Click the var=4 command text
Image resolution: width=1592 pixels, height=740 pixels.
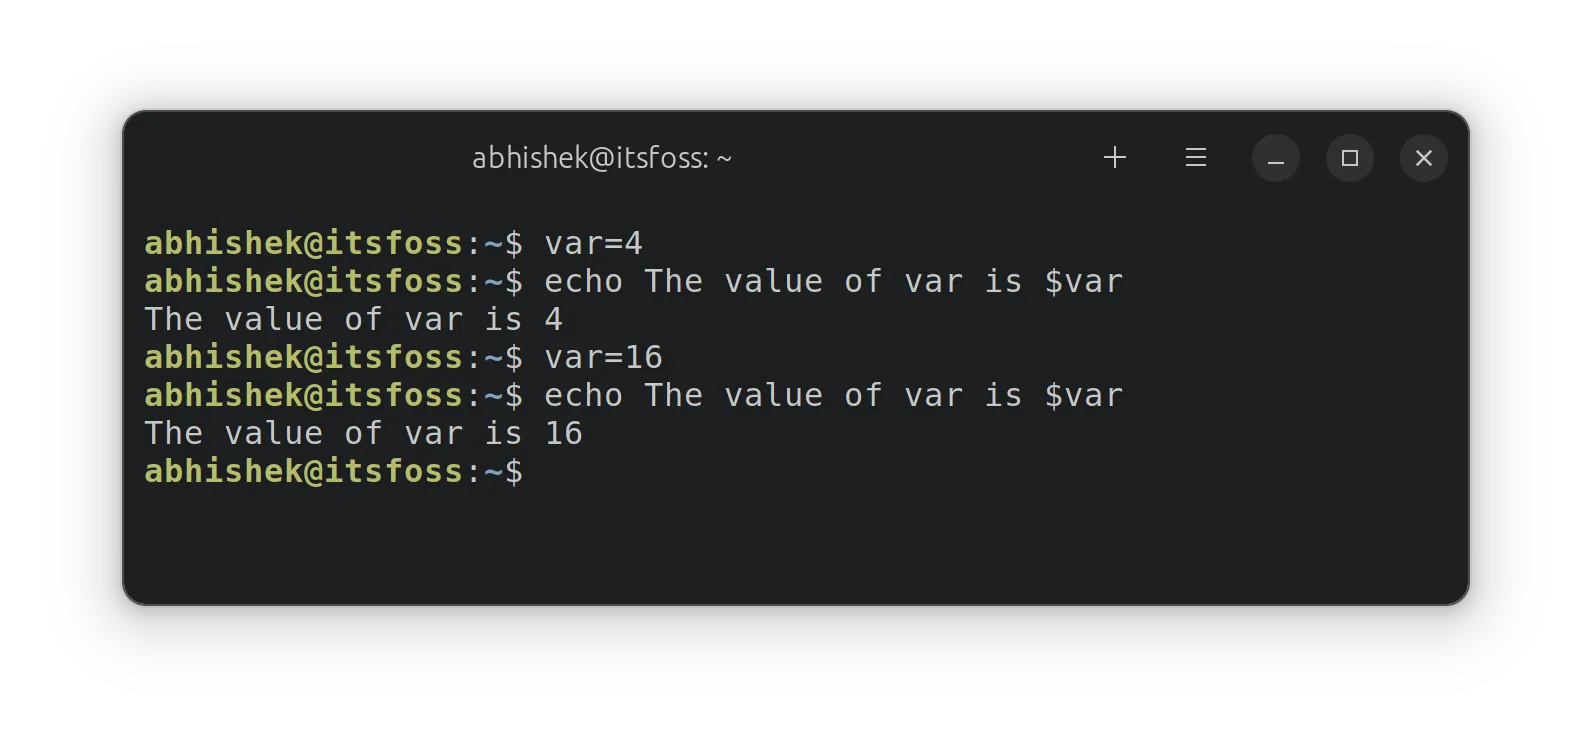click(594, 243)
